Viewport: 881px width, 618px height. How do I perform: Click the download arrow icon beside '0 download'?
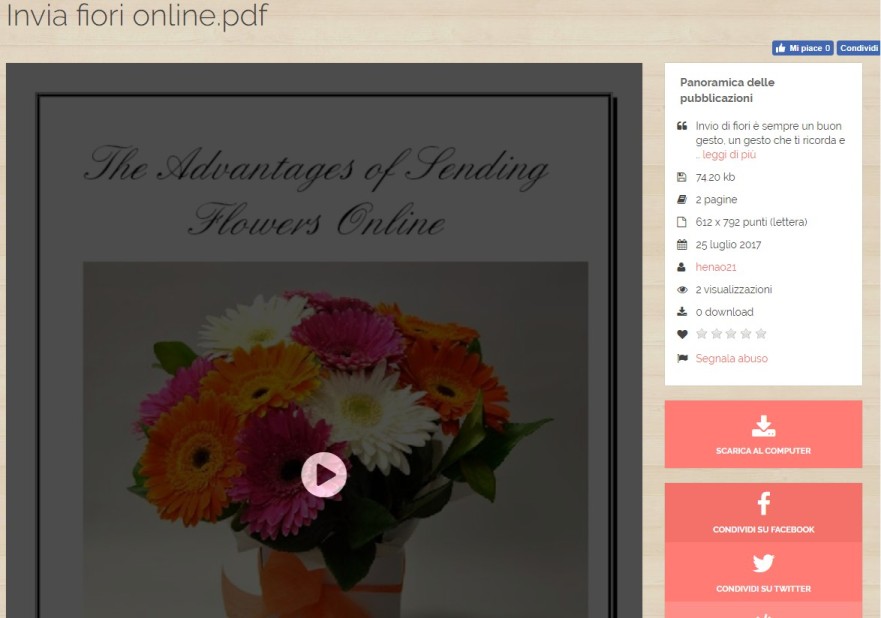tap(682, 311)
